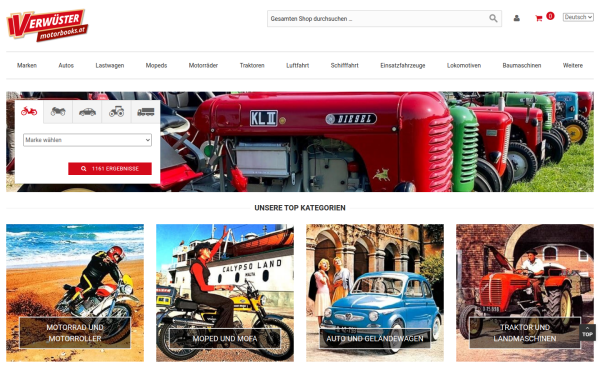Screen dimensions: 600x375
Task: Open the shopping cart icon
Action: click(x=539, y=18)
